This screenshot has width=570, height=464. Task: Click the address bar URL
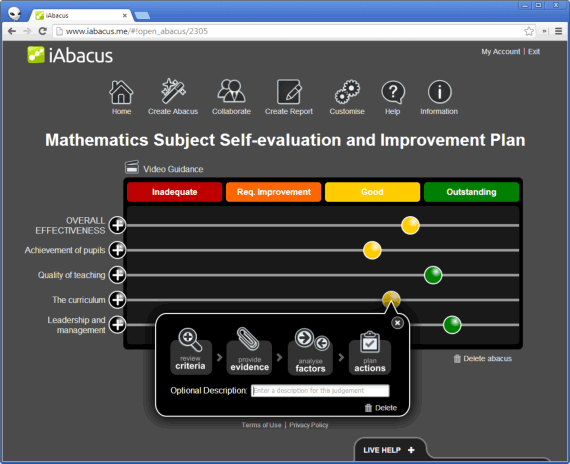pos(137,31)
